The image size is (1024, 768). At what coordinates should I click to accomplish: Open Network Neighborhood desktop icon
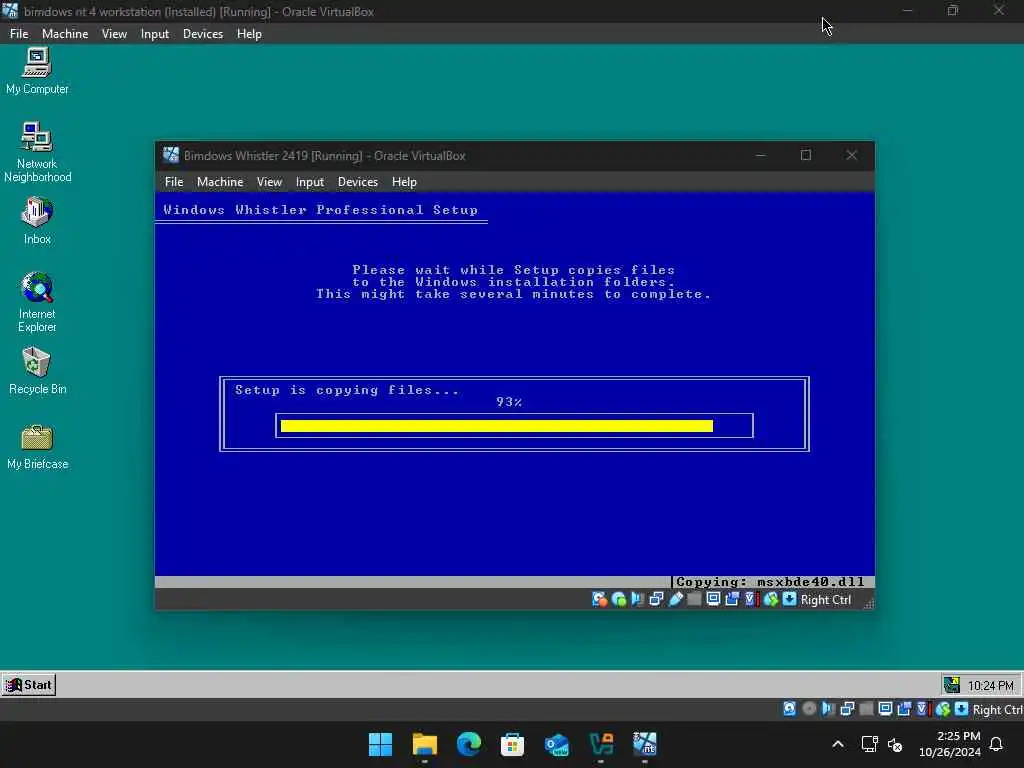tap(37, 152)
